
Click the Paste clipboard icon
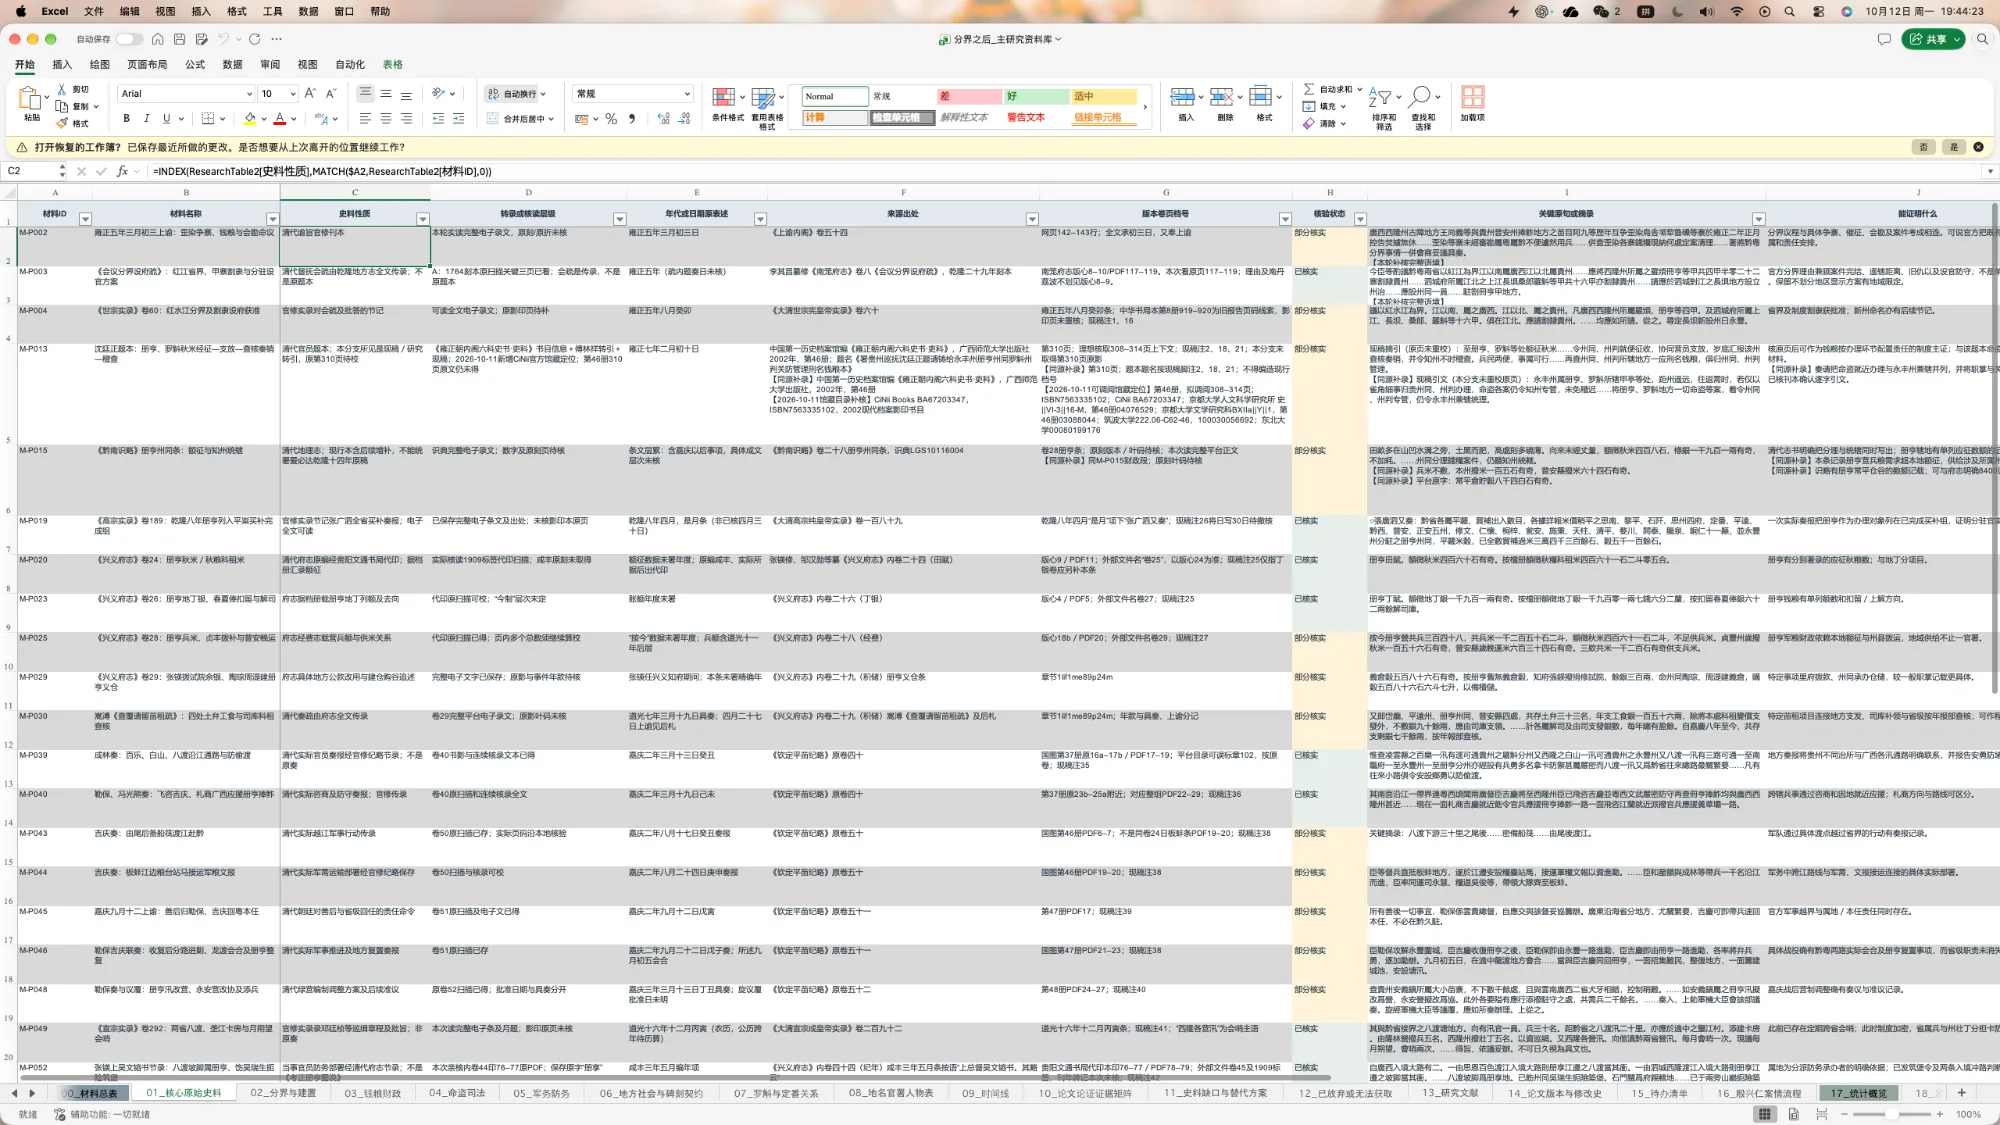click(x=28, y=98)
